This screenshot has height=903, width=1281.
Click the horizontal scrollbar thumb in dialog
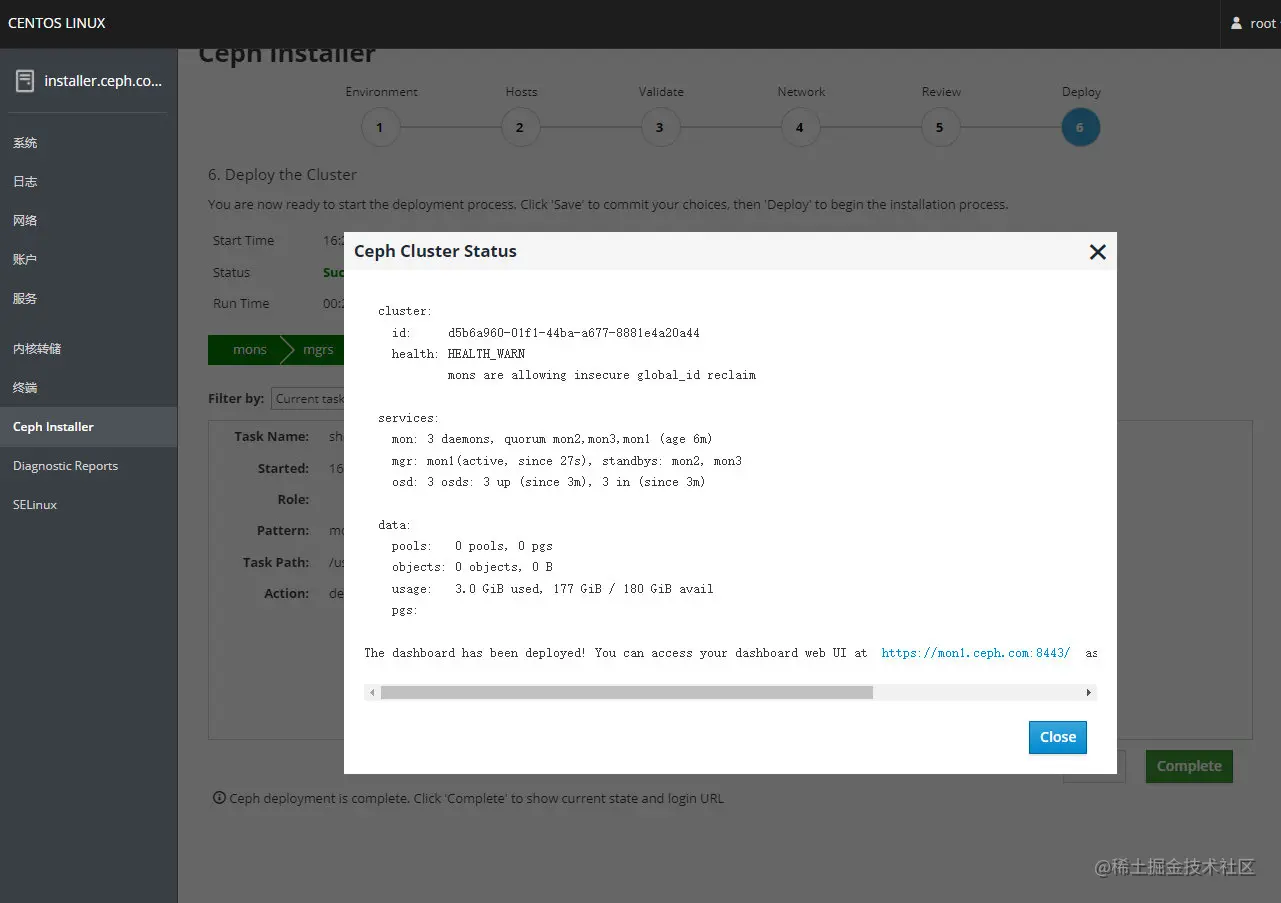coord(626,692)
